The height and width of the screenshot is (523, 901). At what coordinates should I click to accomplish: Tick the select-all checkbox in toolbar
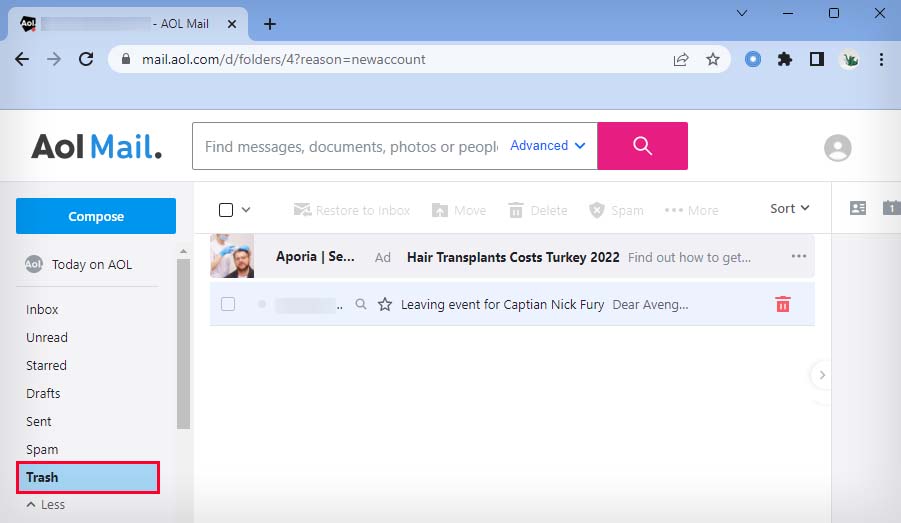pos(226,210)
